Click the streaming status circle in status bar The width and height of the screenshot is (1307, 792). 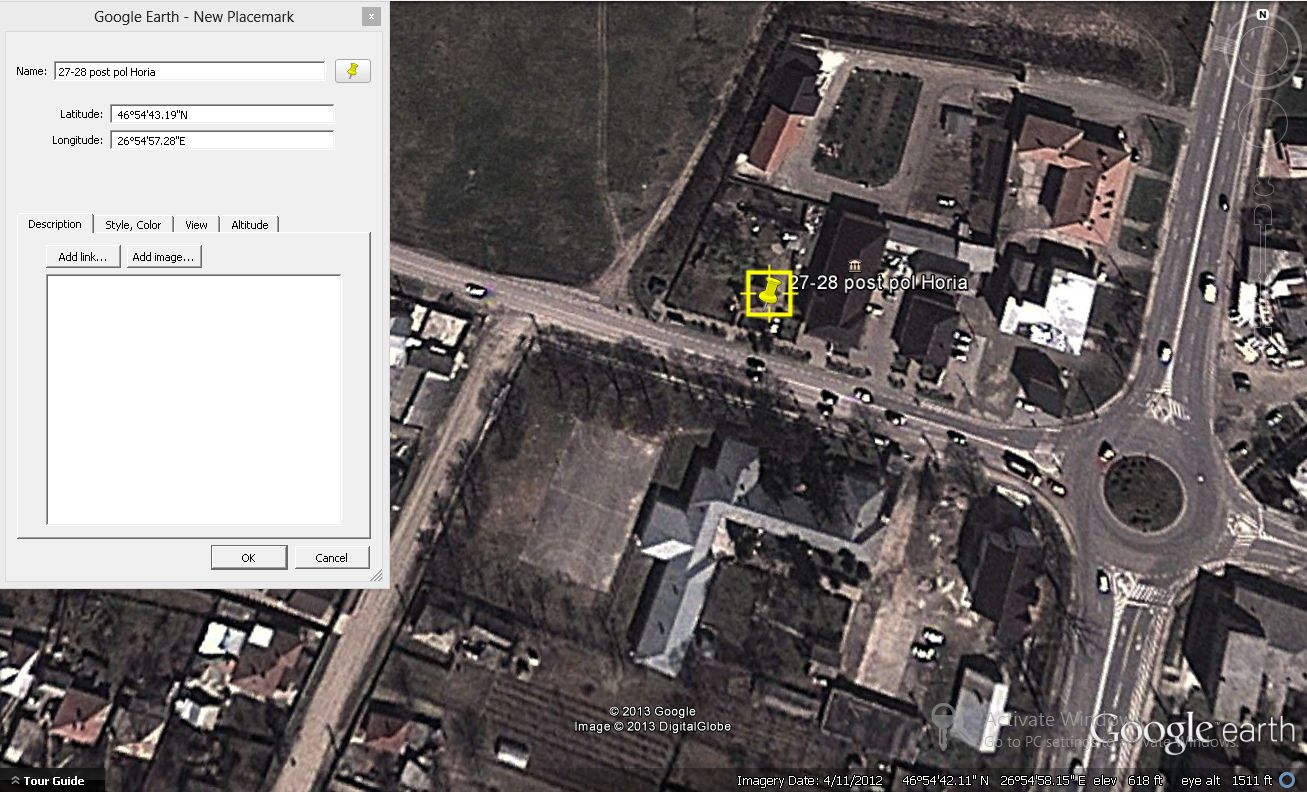click(1287, 780)
